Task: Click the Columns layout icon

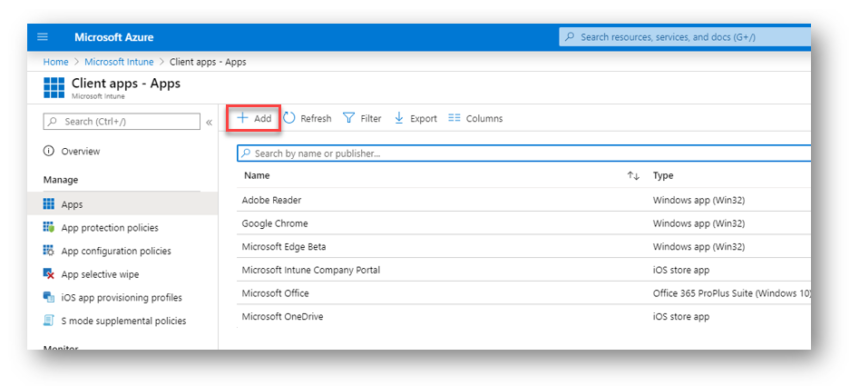Action: tap(454, 118)
